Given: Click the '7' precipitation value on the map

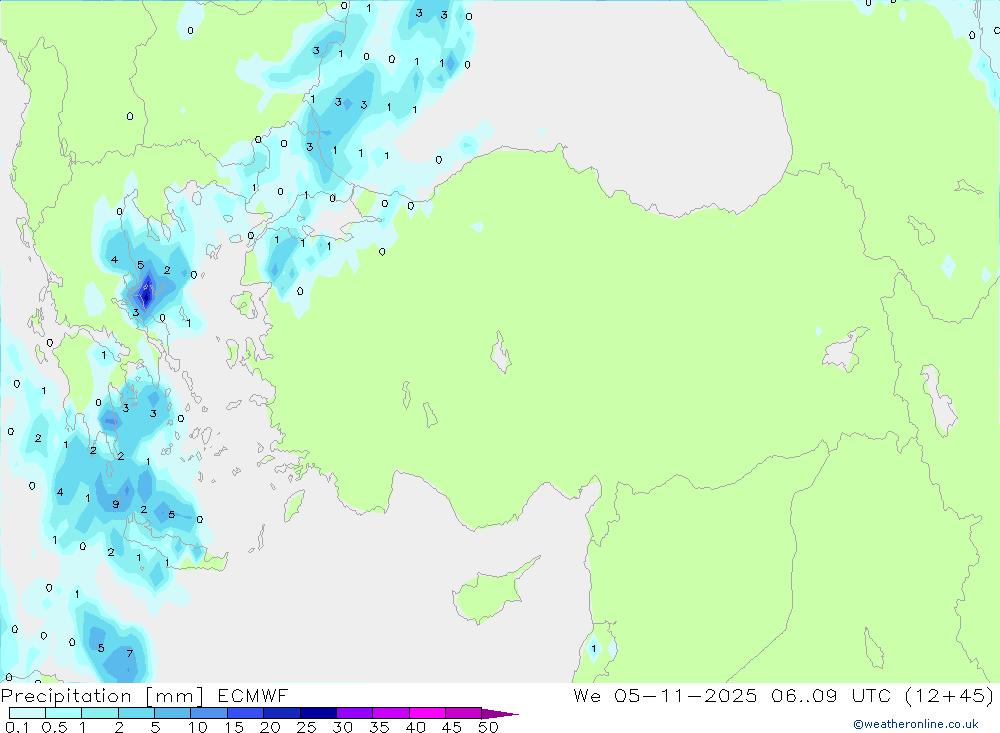Looking at the screenshot, I should click(x=129, y=653).
